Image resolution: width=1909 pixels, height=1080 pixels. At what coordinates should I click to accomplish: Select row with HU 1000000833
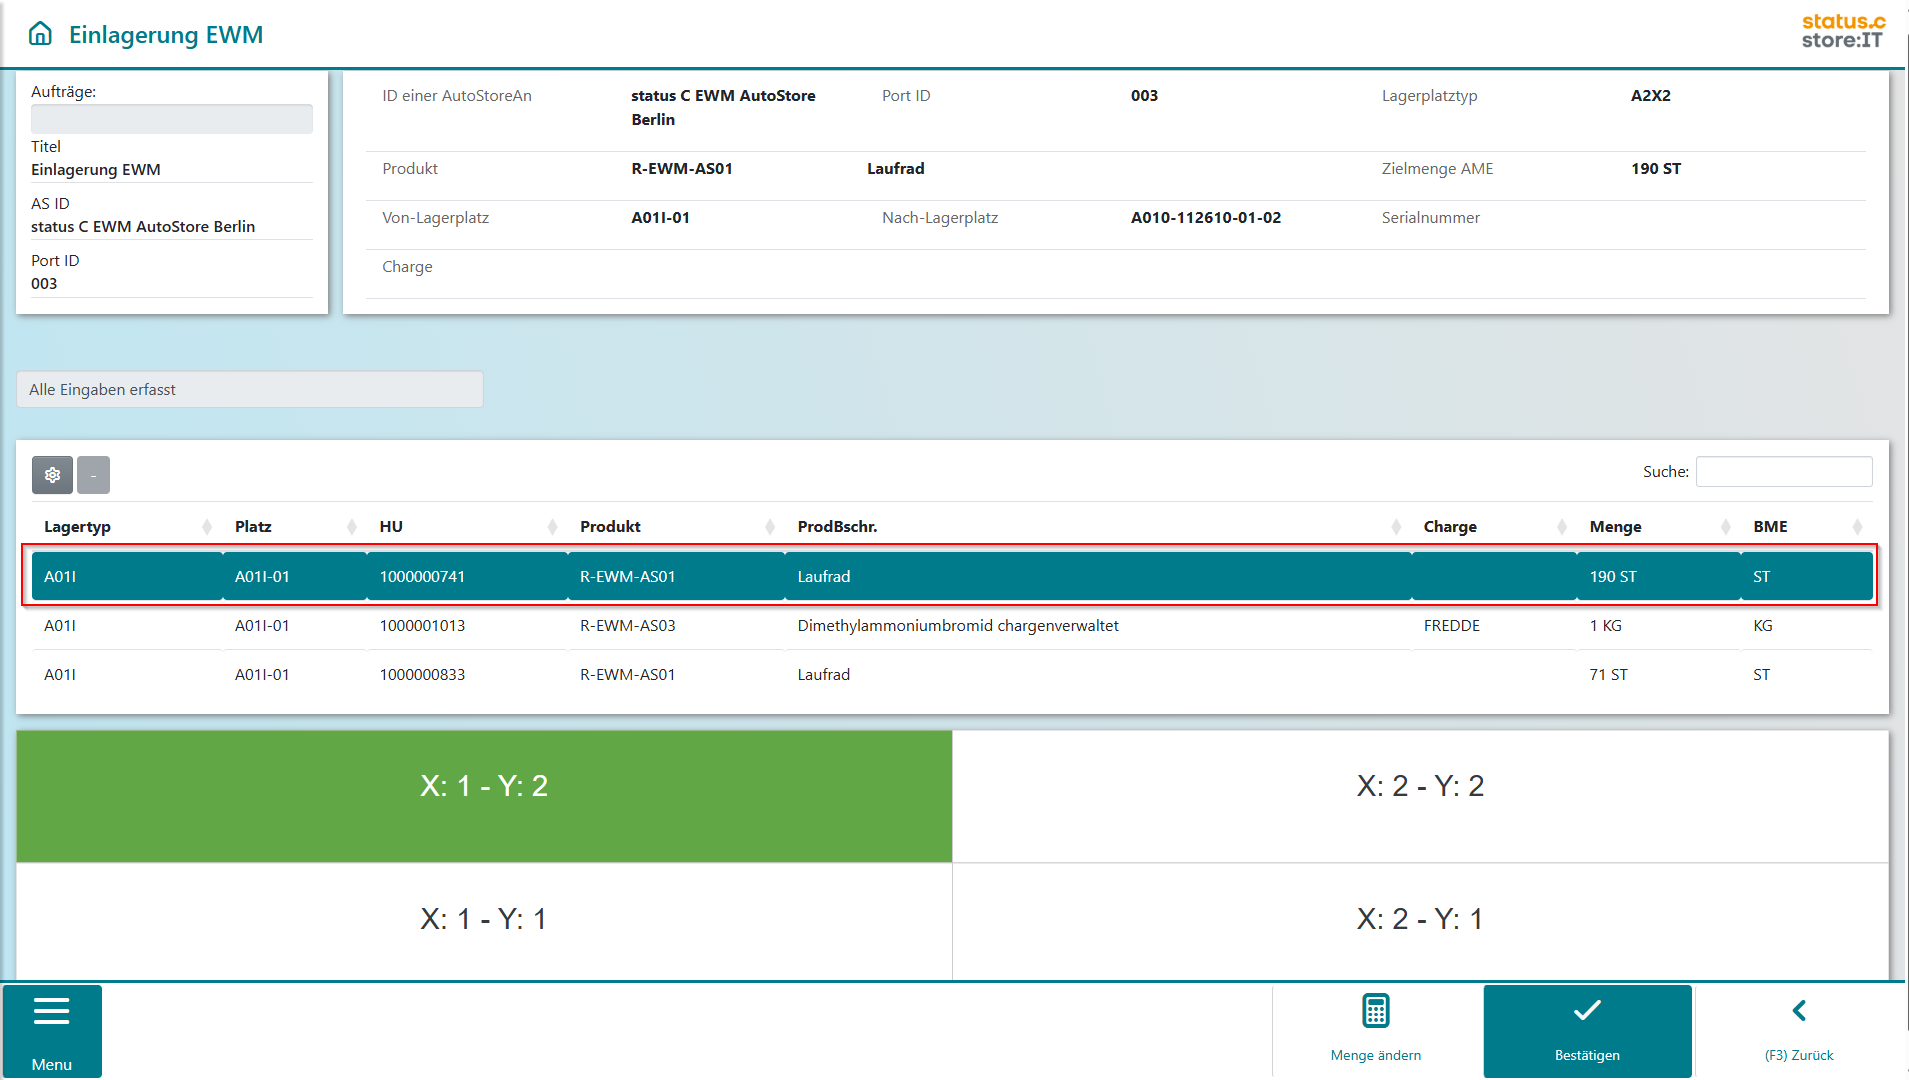tap(422, 675)
